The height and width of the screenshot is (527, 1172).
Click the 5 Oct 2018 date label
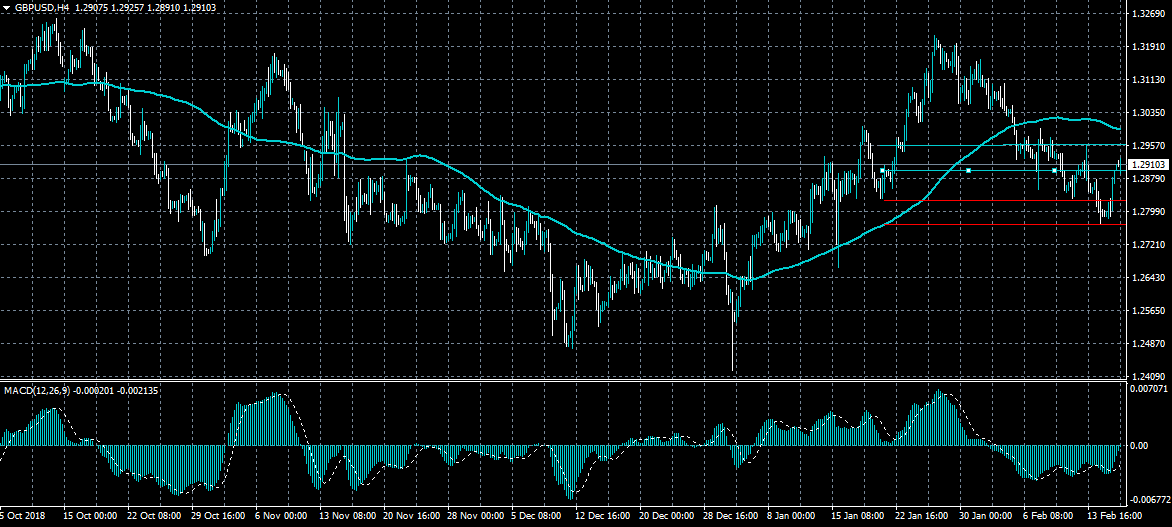(25, 517)
